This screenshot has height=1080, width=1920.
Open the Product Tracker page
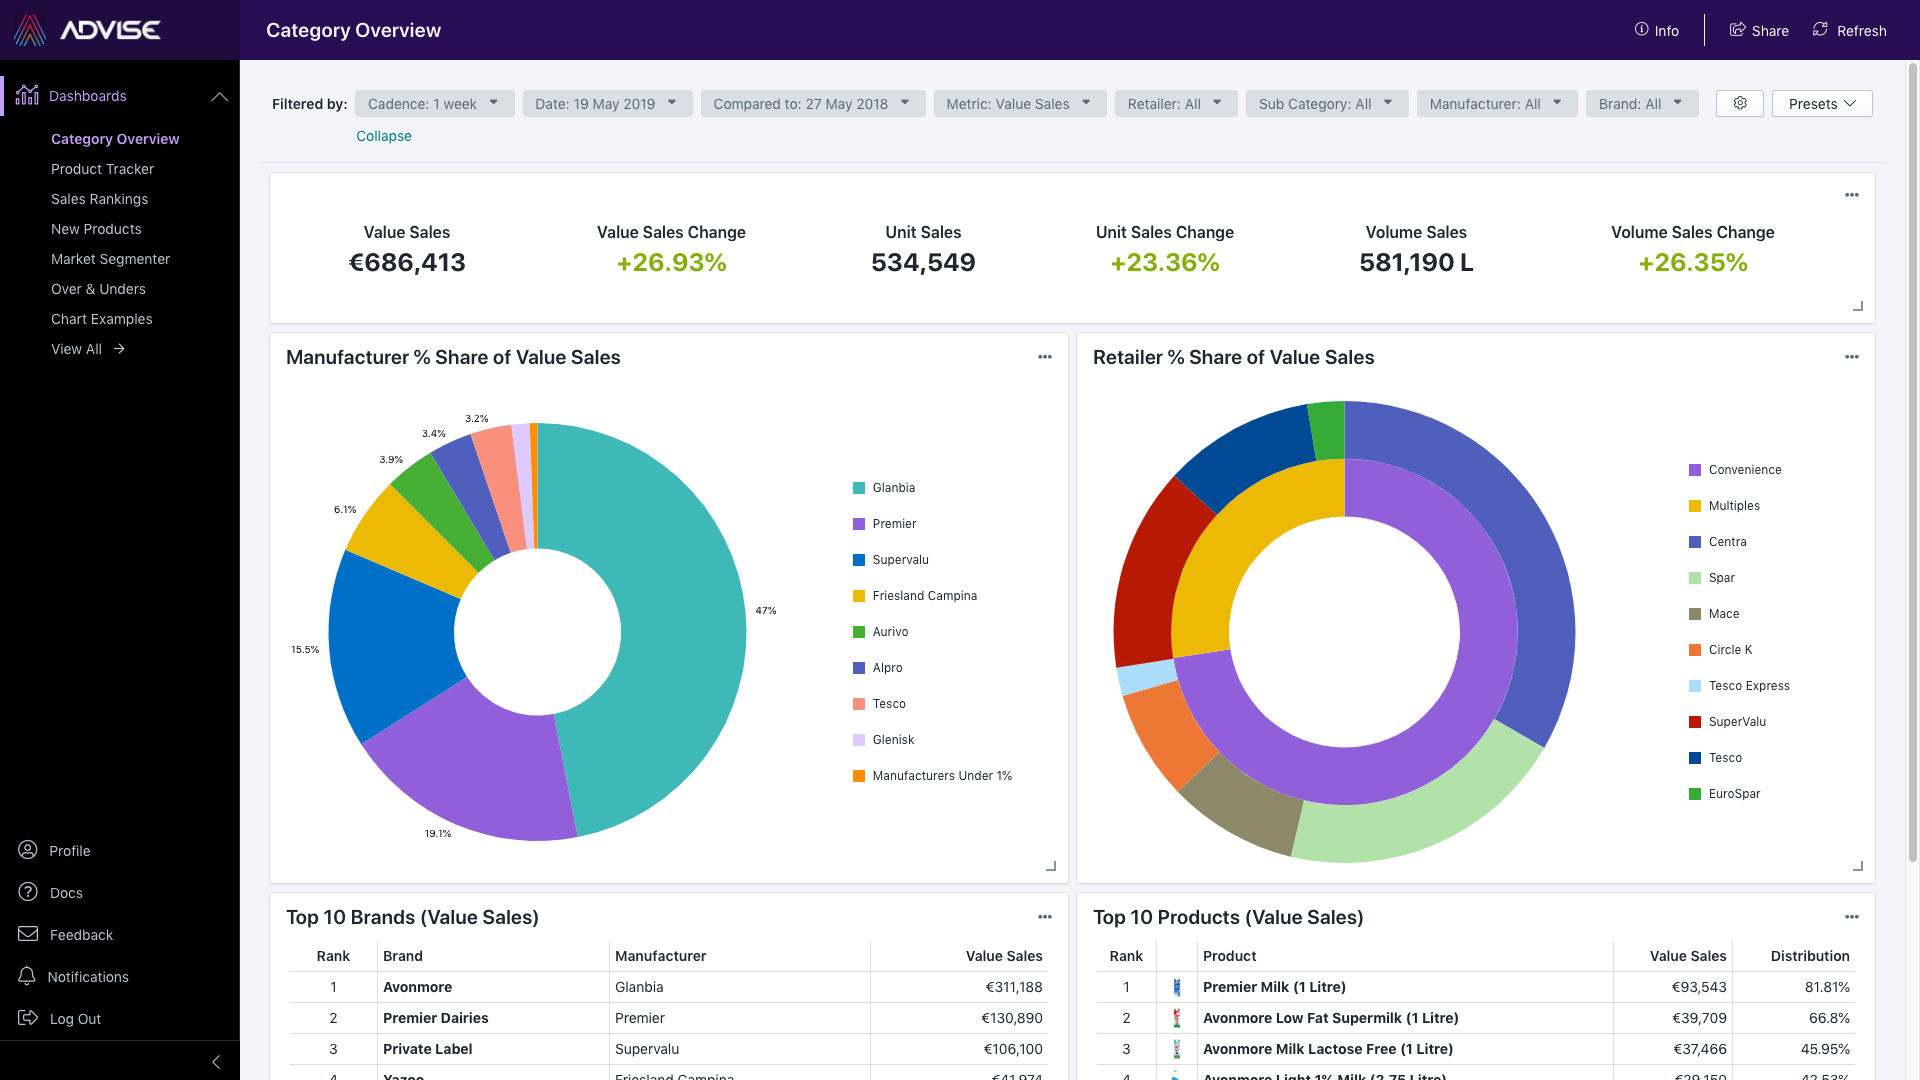[102, 169]
